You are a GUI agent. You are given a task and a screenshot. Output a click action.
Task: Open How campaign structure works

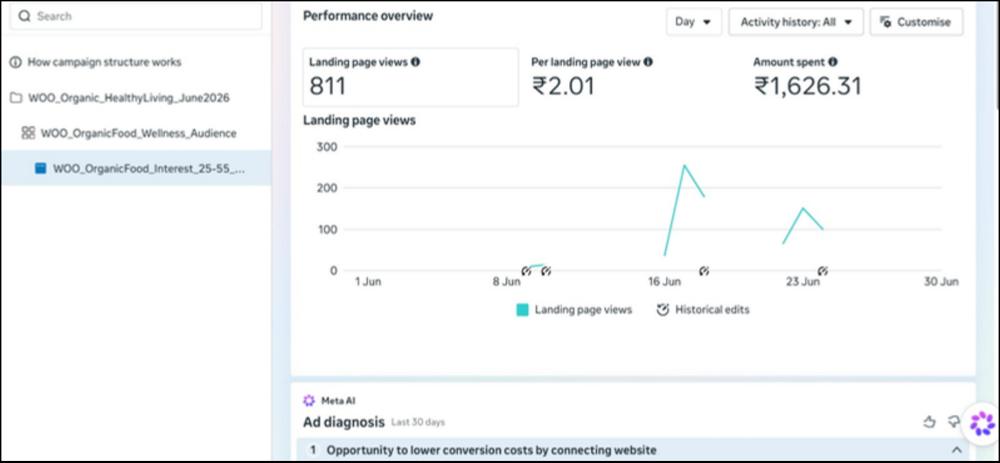click(x=104, y=62)
